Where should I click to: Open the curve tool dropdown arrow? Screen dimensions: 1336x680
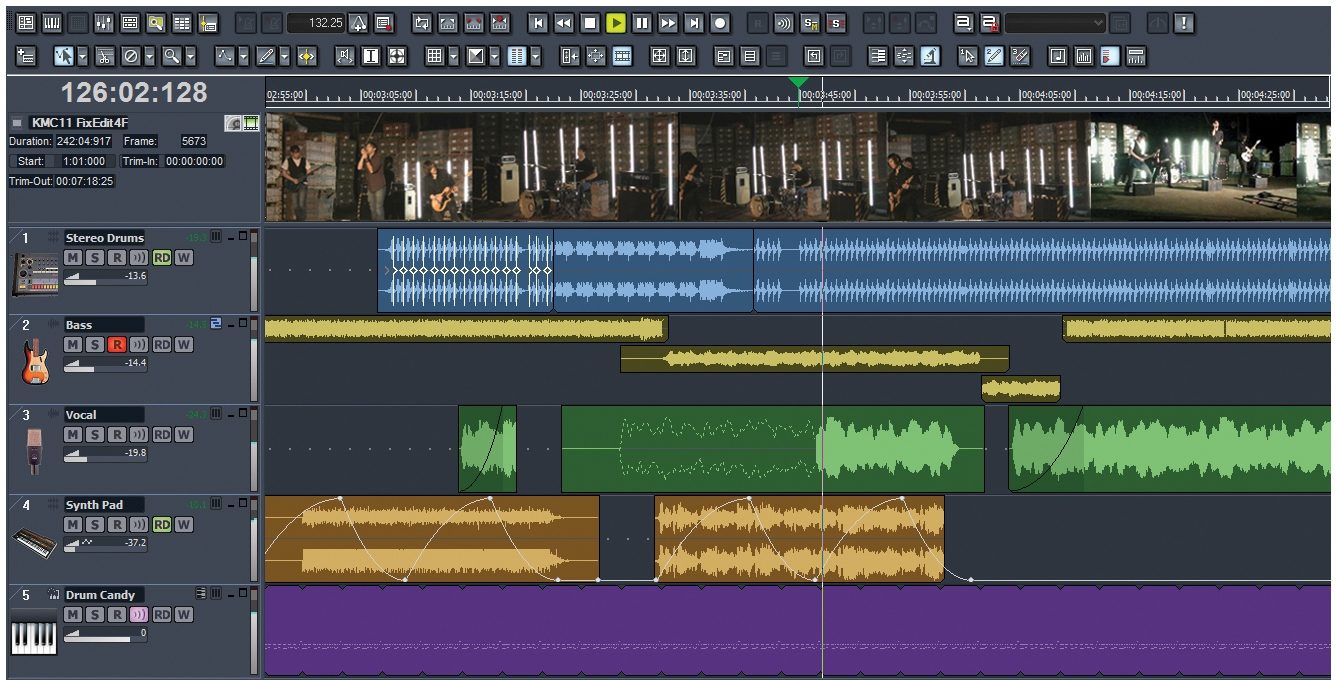pyautogui.click(x=243, y=56)
